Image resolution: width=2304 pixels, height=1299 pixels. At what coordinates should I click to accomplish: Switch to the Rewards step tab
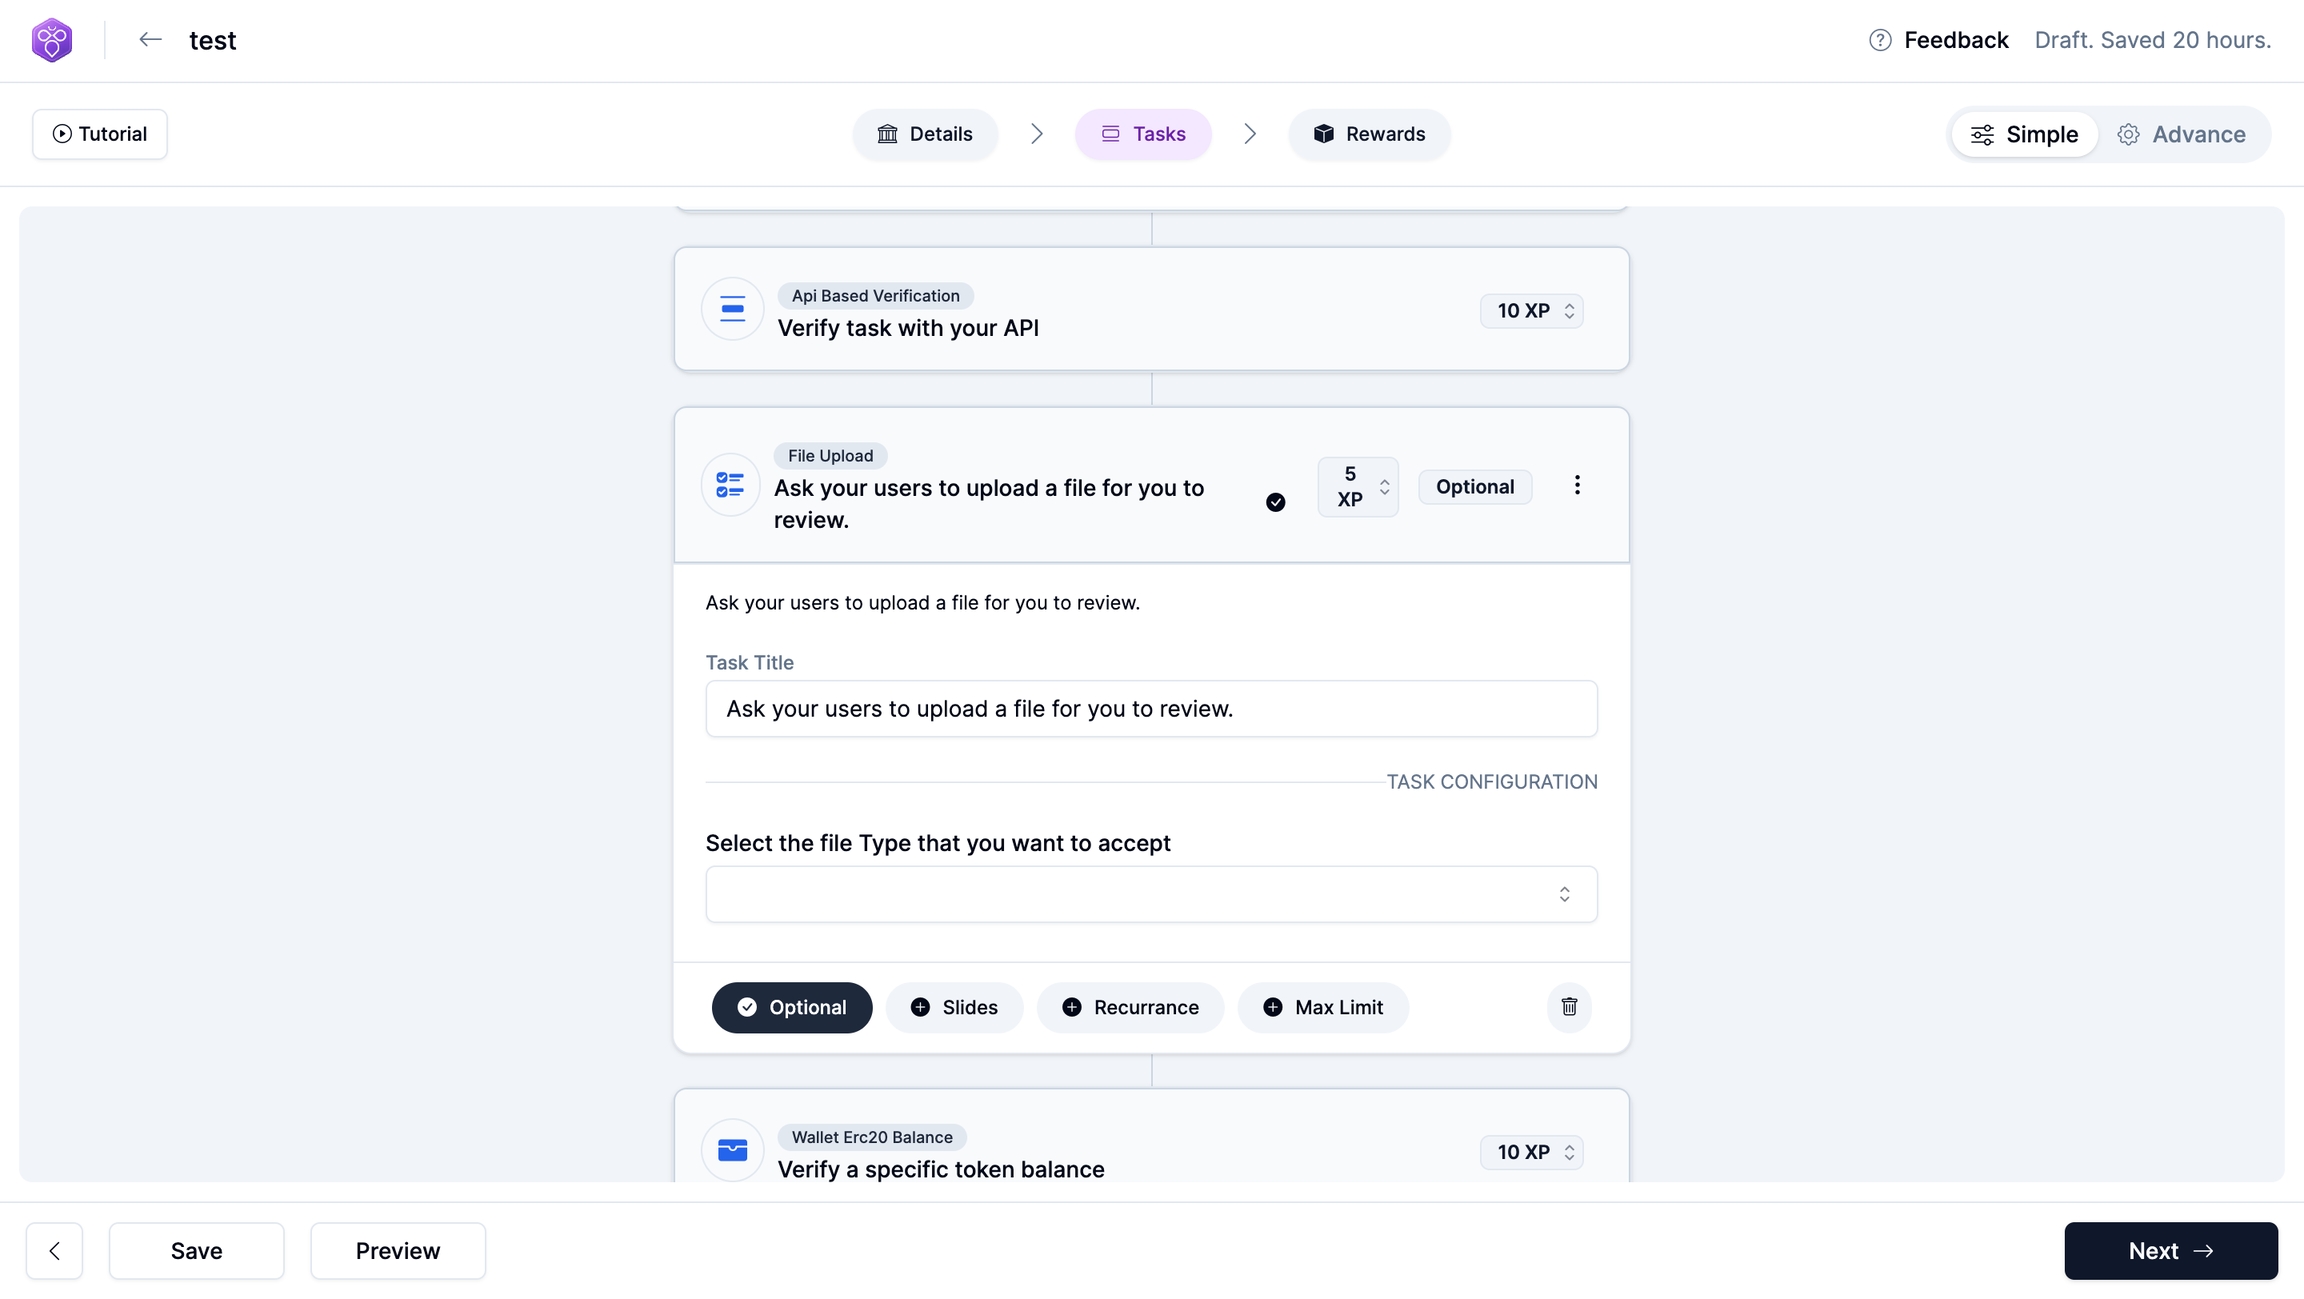coord(1369,134)
